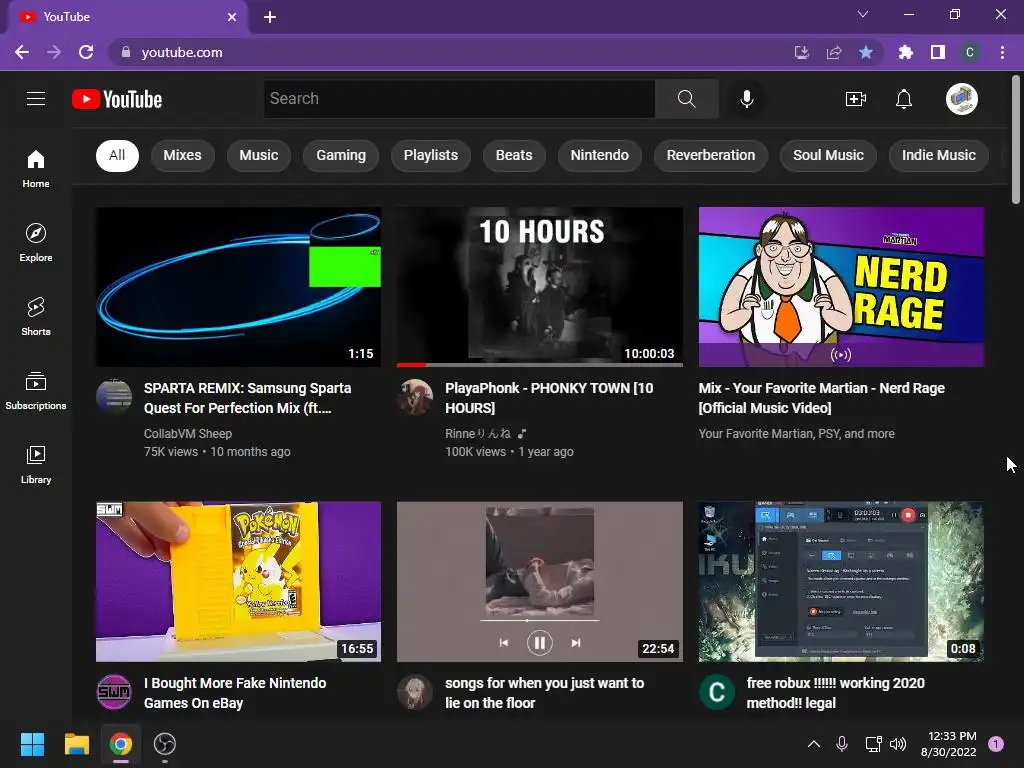Reload the page
The height and width of the screenshot is (768, 1024).
tap(86, 52)
